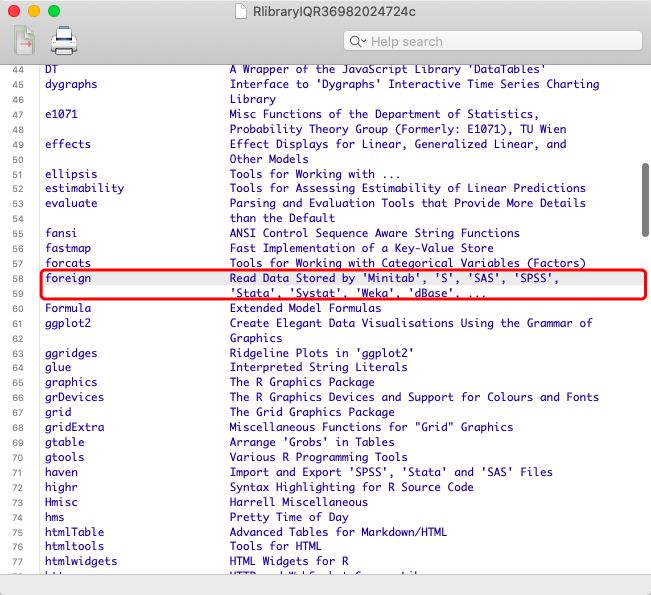Viewport: 651px width, 595px height.
Task: Select the 'htmlwidgets' package name
Action: click(x=81, y=561)
